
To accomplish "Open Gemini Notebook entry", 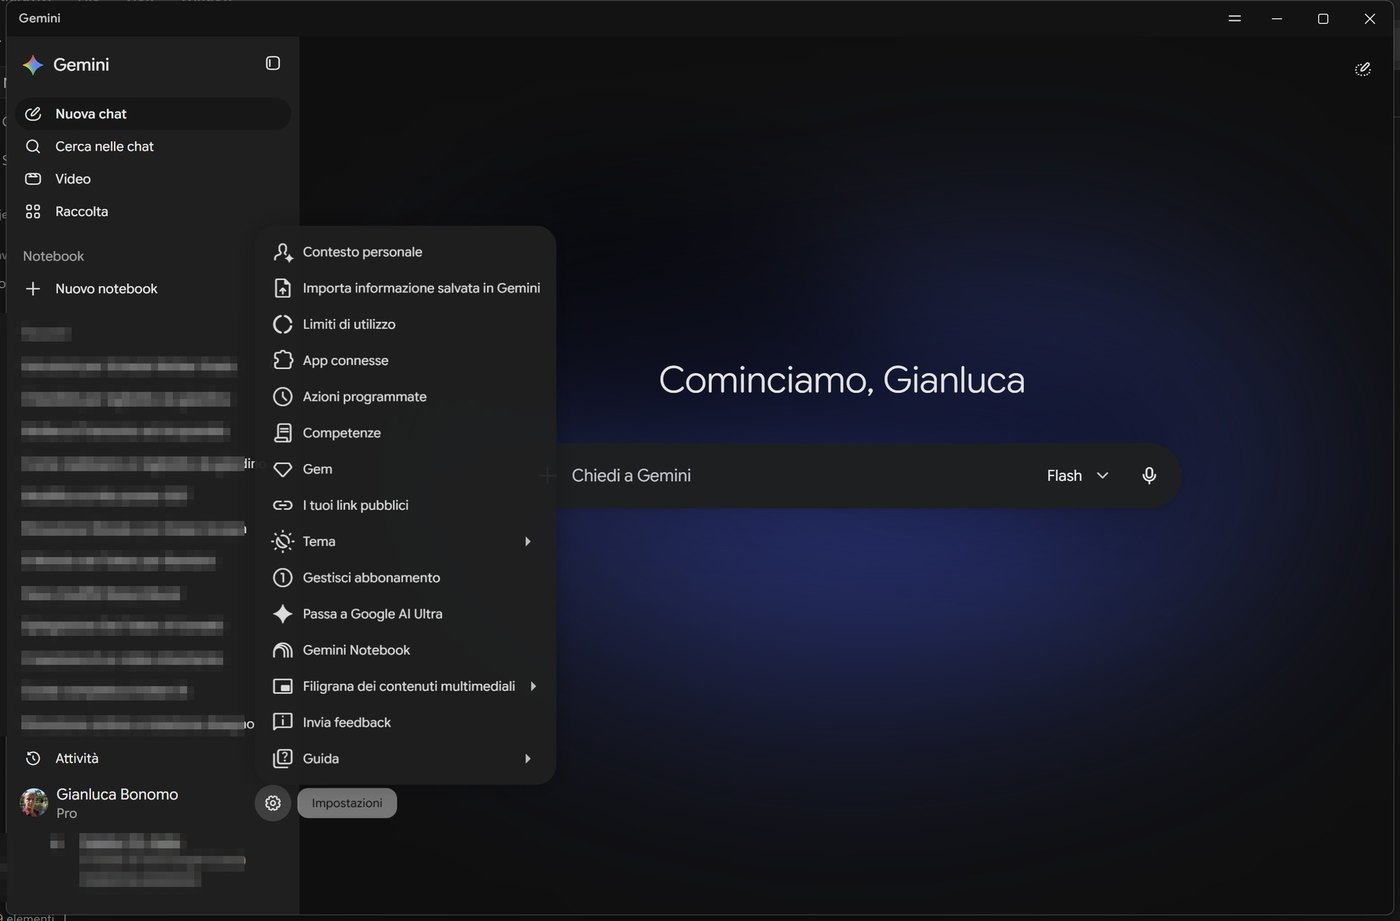I will click(405, 650).
